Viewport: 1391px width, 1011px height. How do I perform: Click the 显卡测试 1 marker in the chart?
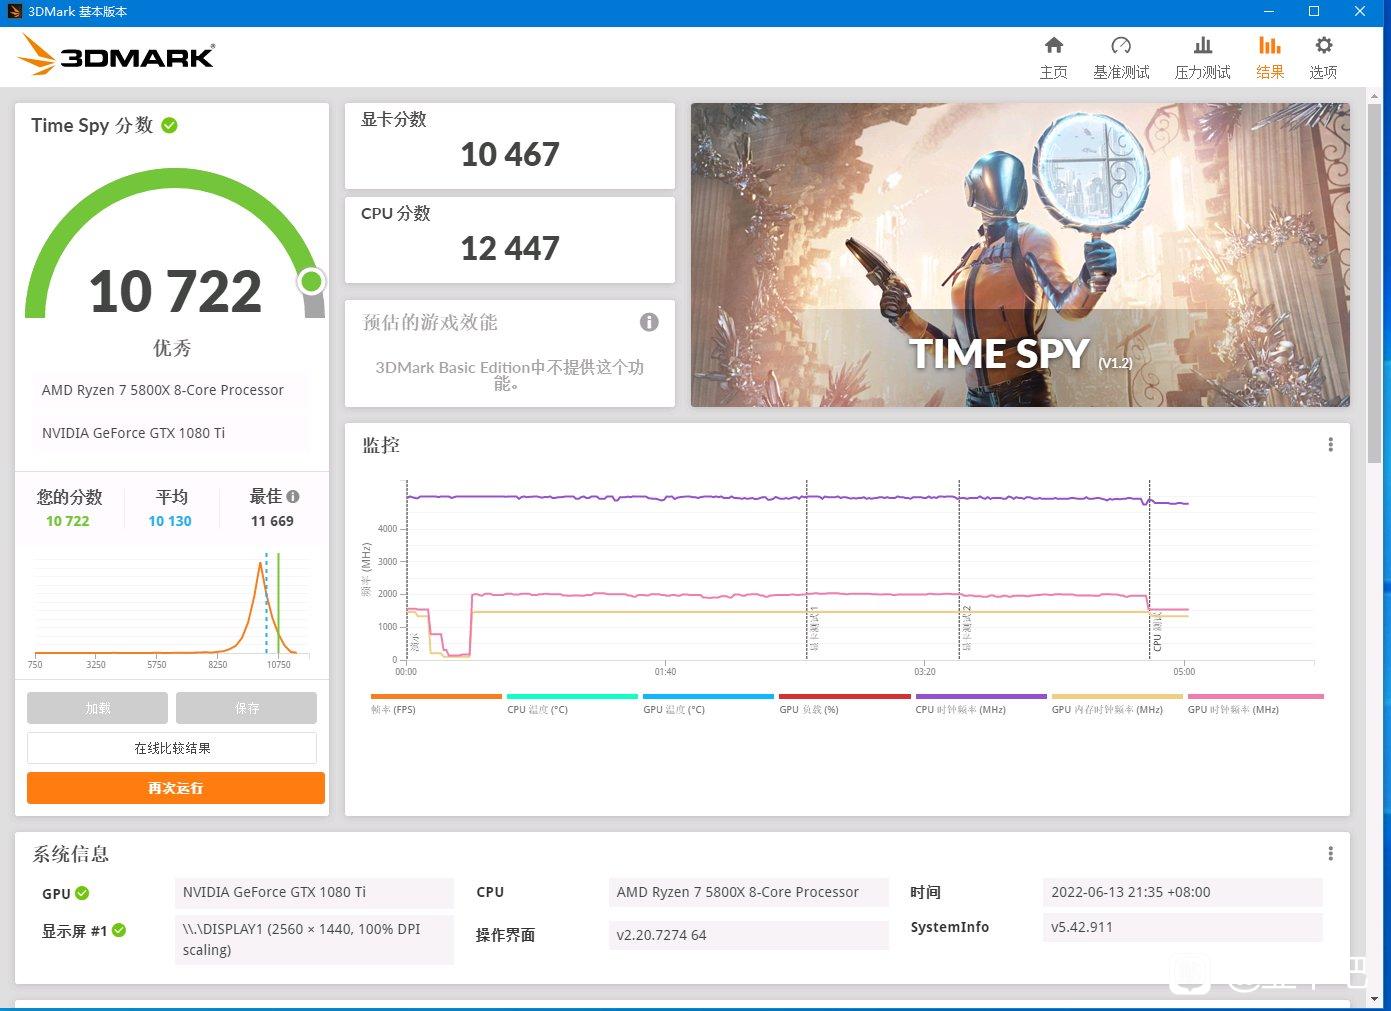tap(813, 629)
